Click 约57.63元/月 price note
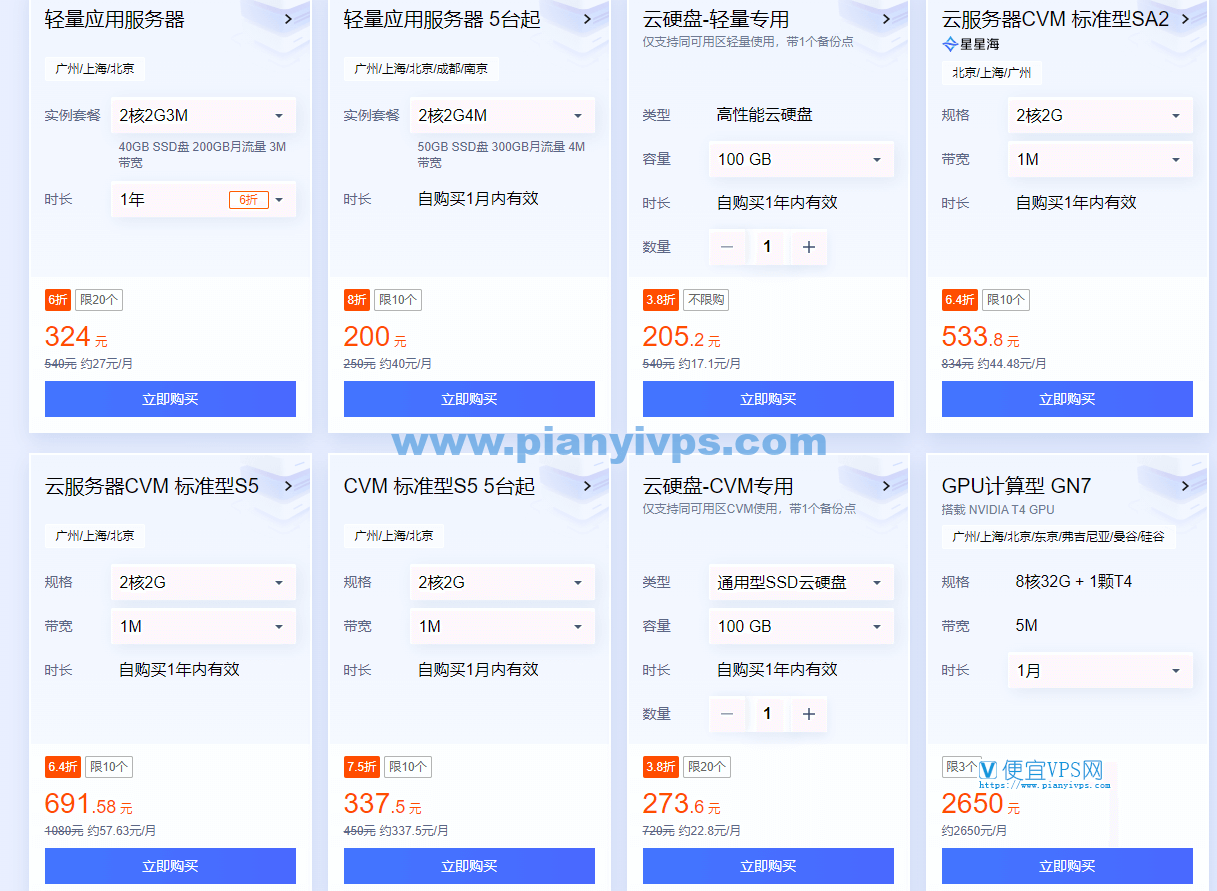Image resolution: width=1217 pixels, height=891 pixels. click(x=121, y=831)
